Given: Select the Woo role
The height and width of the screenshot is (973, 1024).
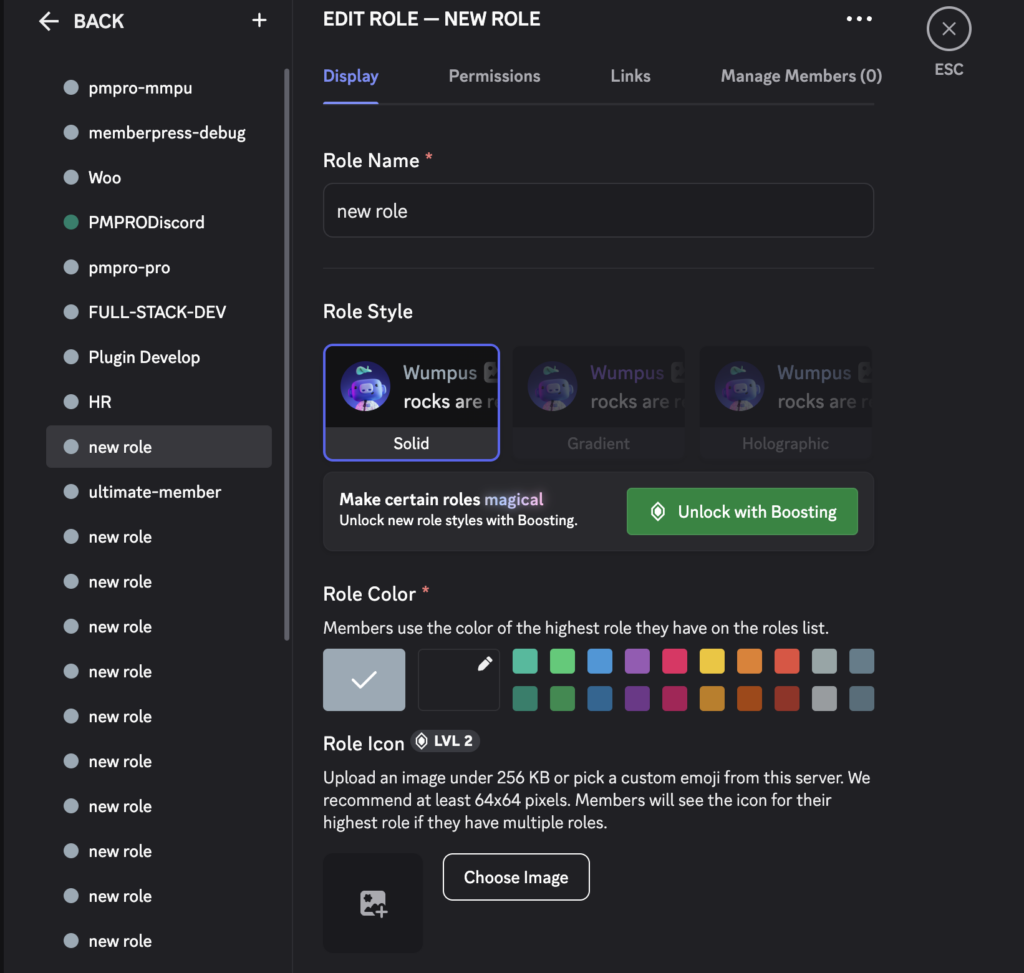Looking at the screenshot, I should click(x=159, y=178).
